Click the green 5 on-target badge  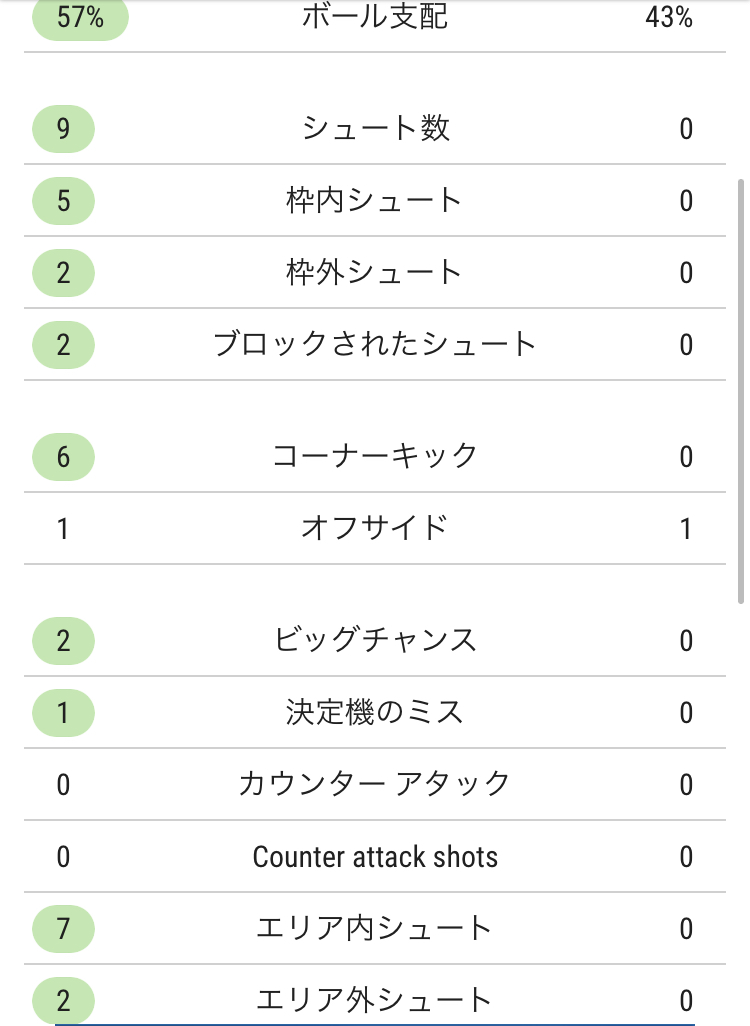pos(63,201)
